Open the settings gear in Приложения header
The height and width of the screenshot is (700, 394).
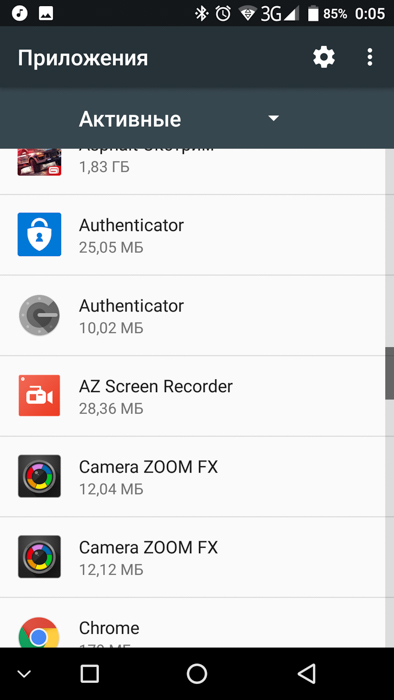pyautogui.click(x=323, y=58)
